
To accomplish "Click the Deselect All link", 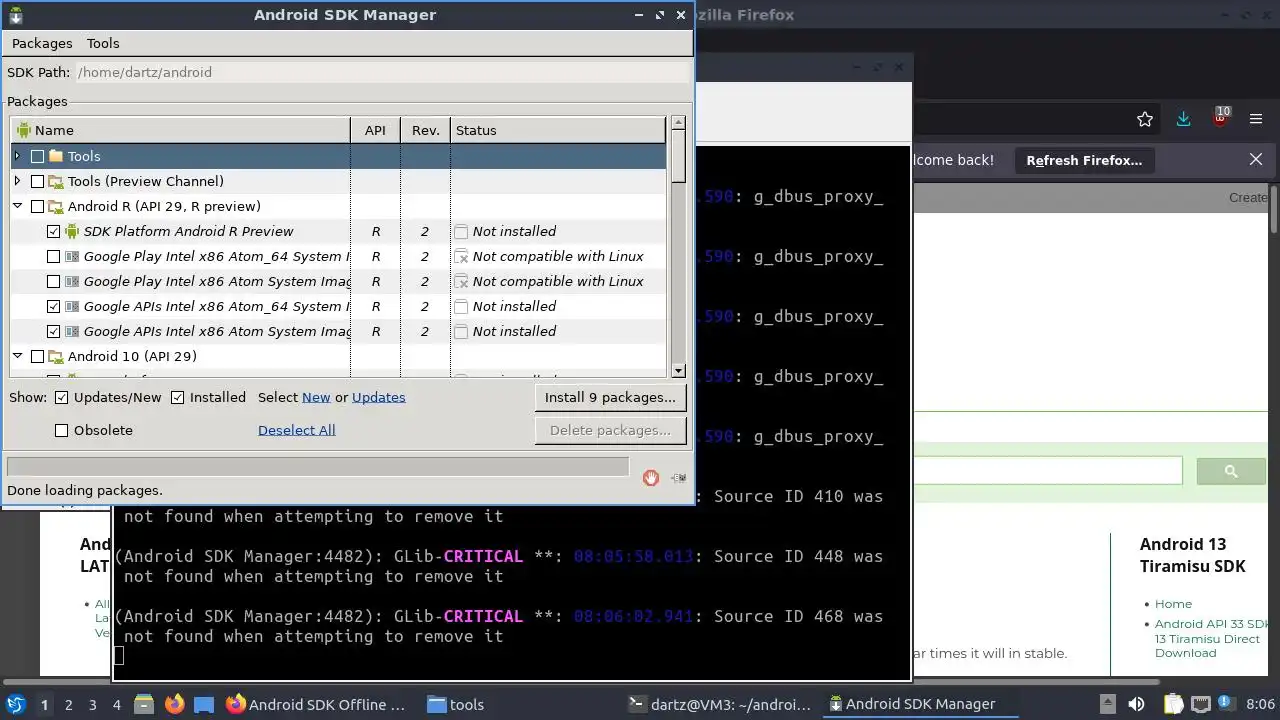I will point(297,430).
